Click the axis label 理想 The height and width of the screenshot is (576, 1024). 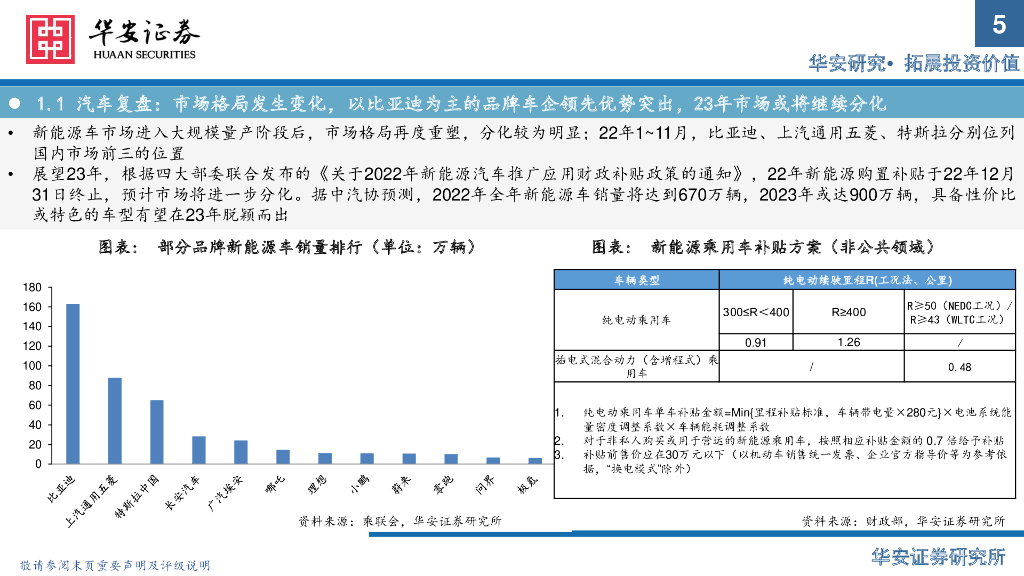tap(317, 485)
